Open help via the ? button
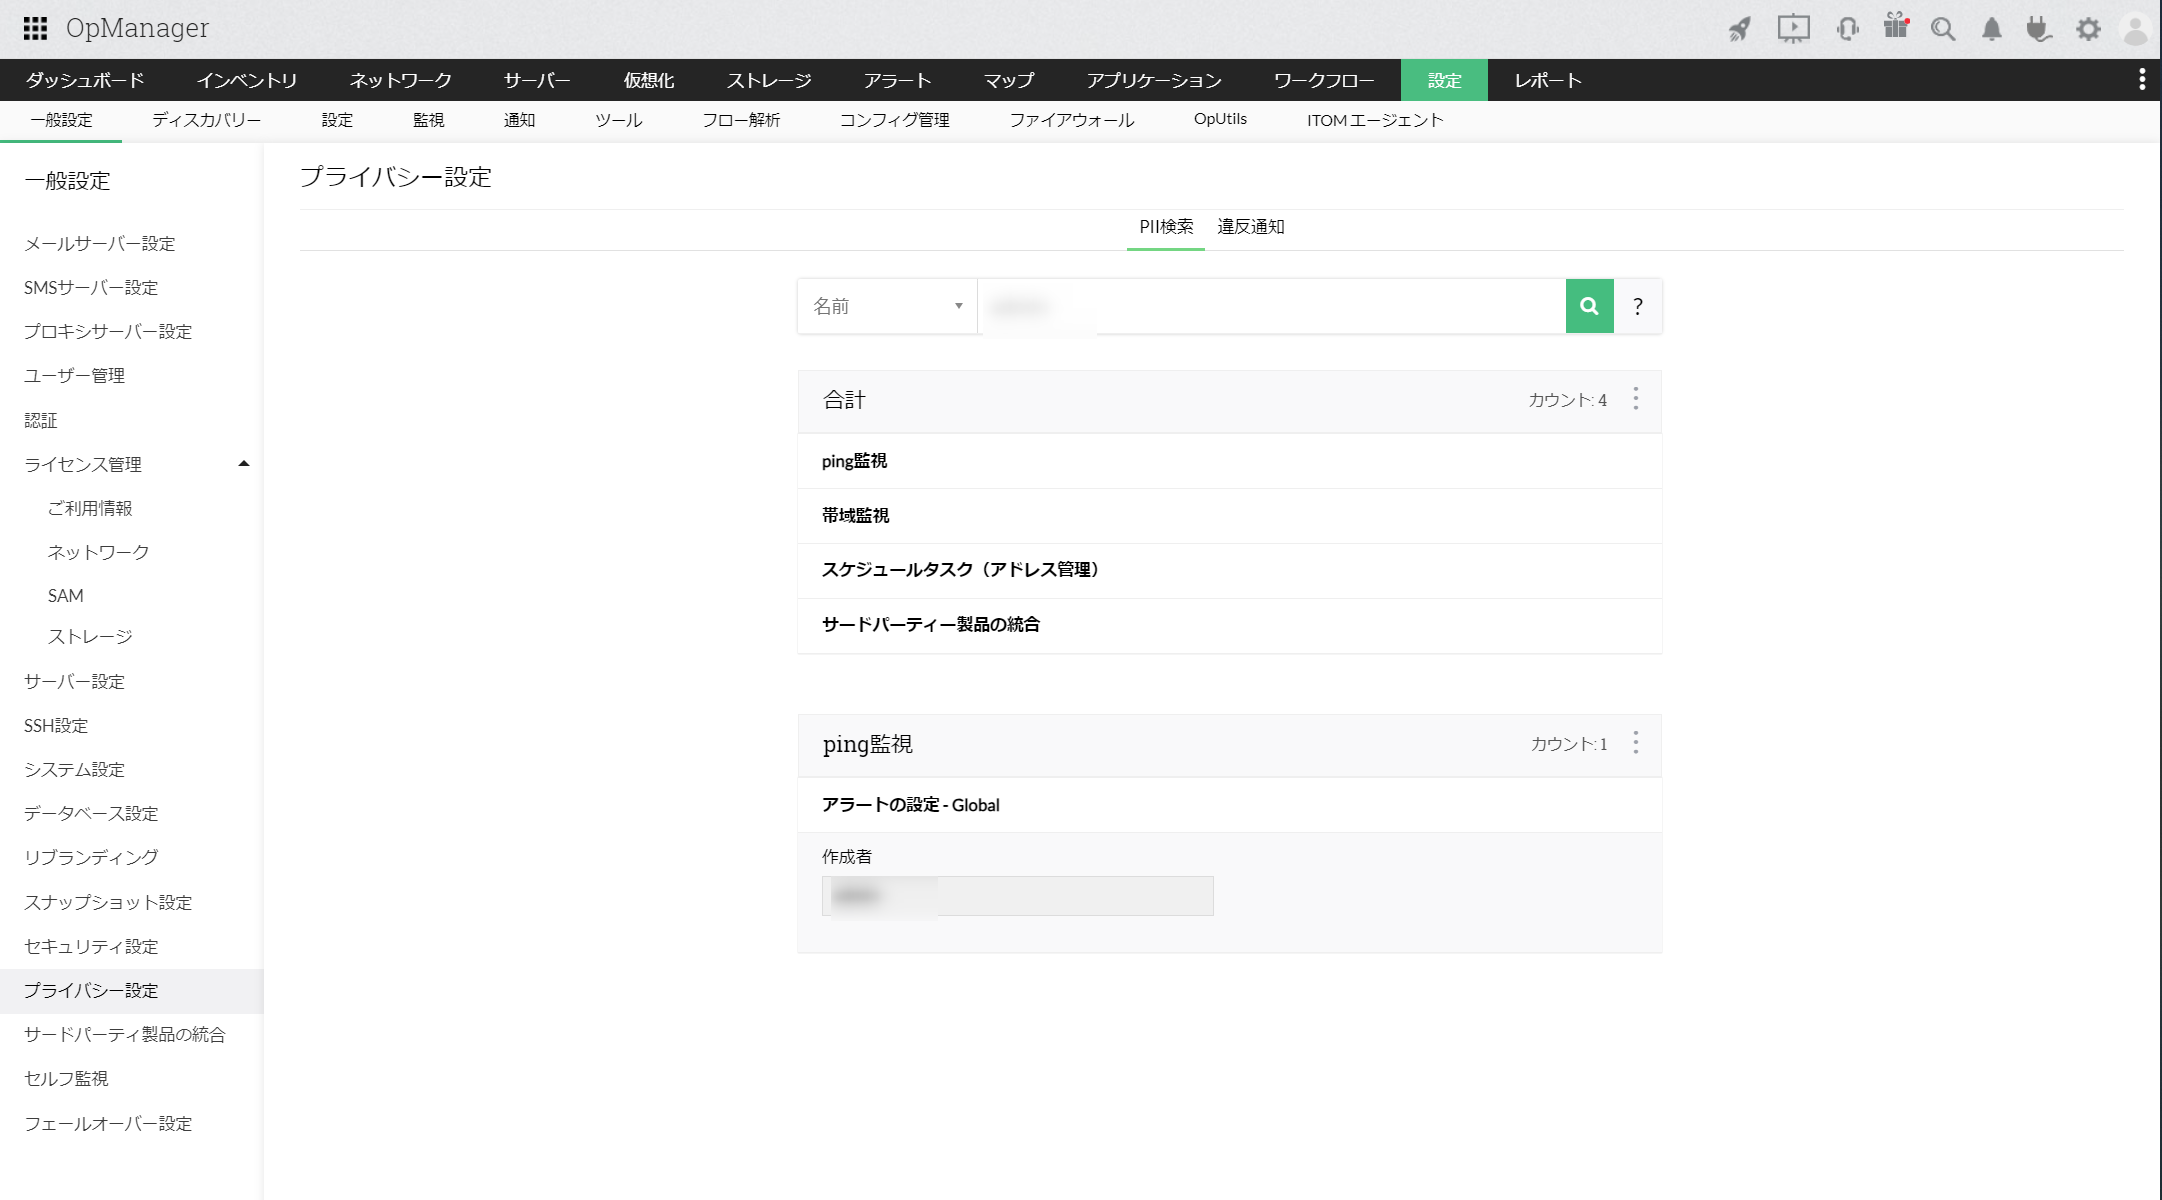This screenshot has height=1200, width=2162. point(1638,306)
